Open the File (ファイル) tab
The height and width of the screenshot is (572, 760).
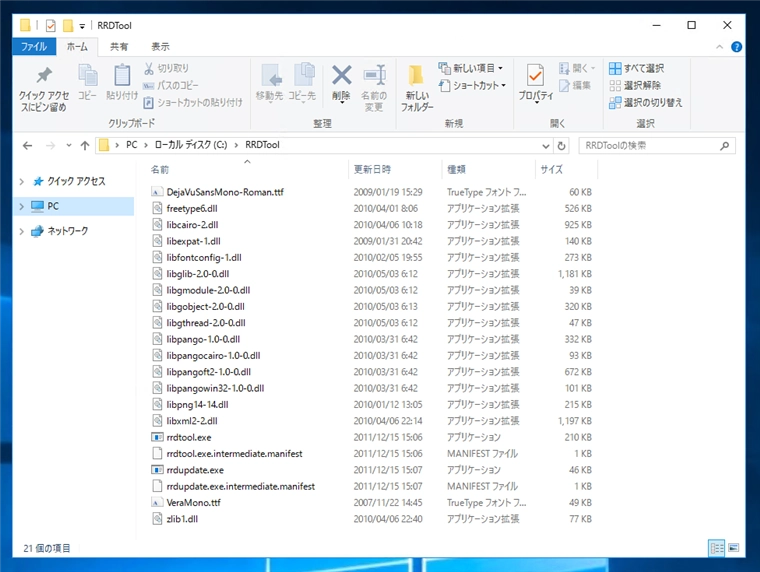coord(34,47)
